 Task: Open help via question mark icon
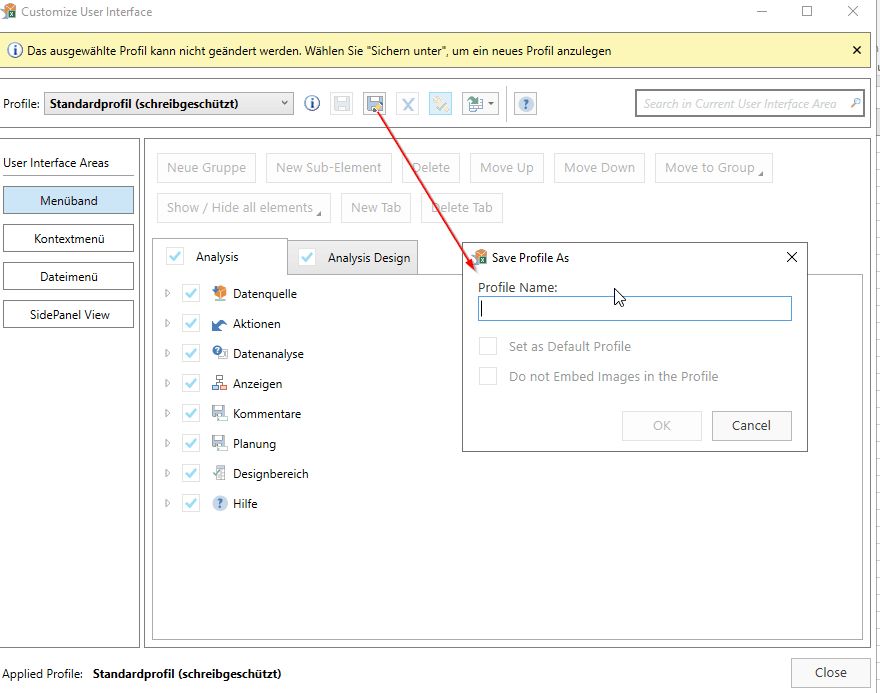(525, 104)
